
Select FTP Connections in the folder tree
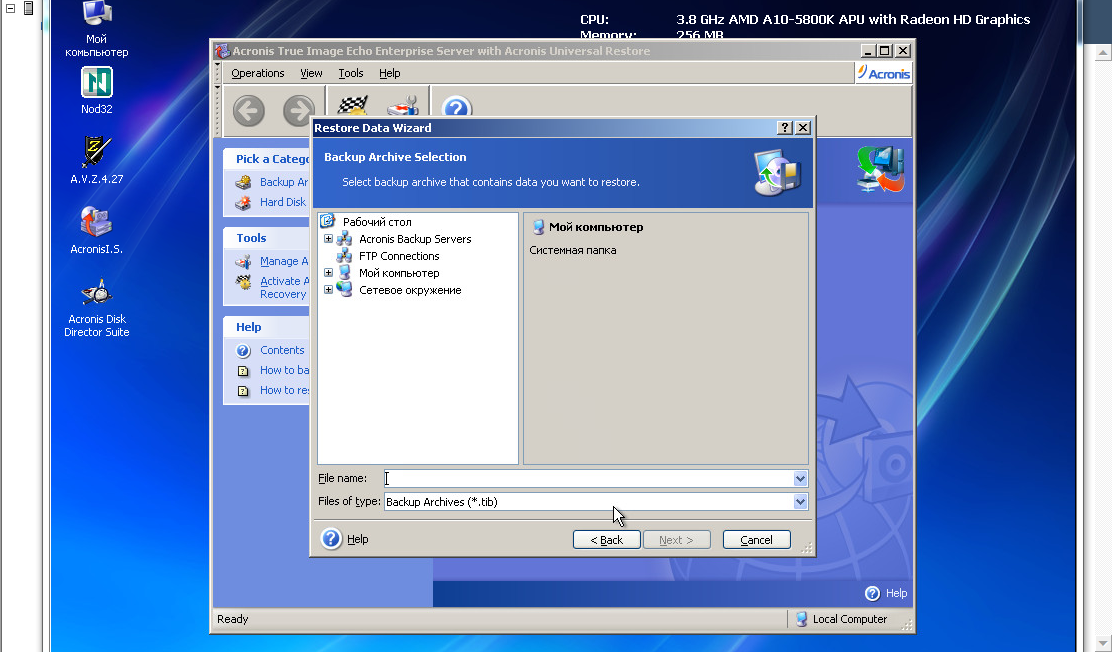(x=399, y=256)
